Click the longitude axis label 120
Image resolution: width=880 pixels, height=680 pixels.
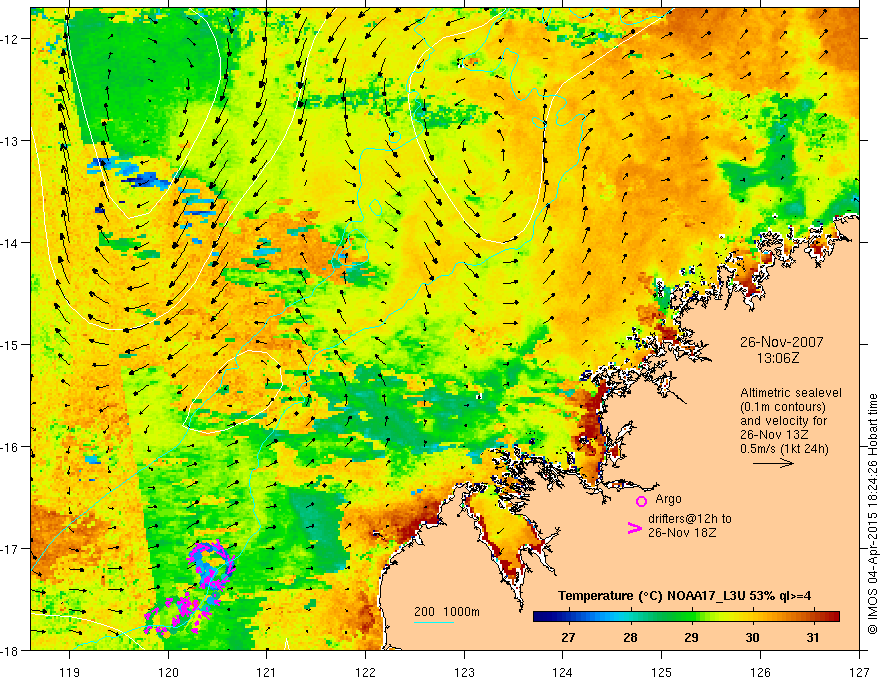coord(168,672)
